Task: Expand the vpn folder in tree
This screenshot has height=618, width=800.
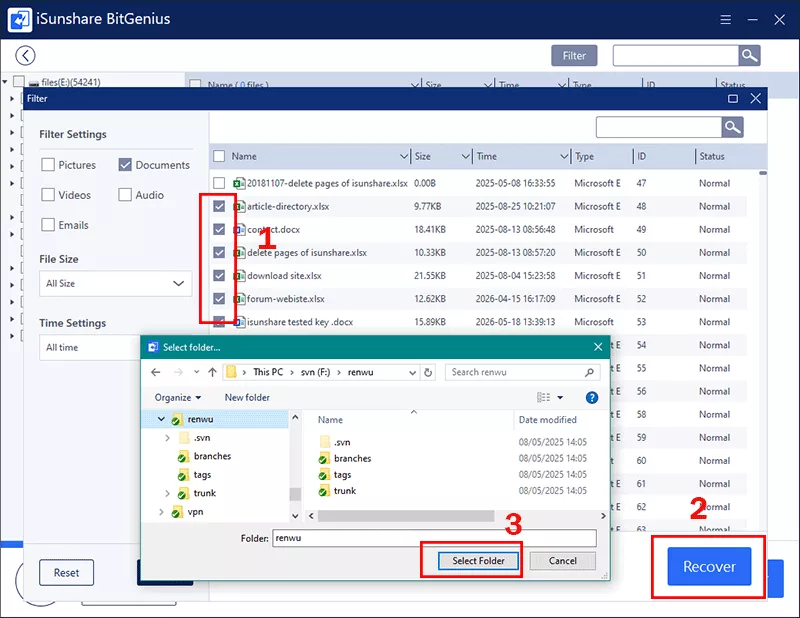Action: (x=161, y=512)
